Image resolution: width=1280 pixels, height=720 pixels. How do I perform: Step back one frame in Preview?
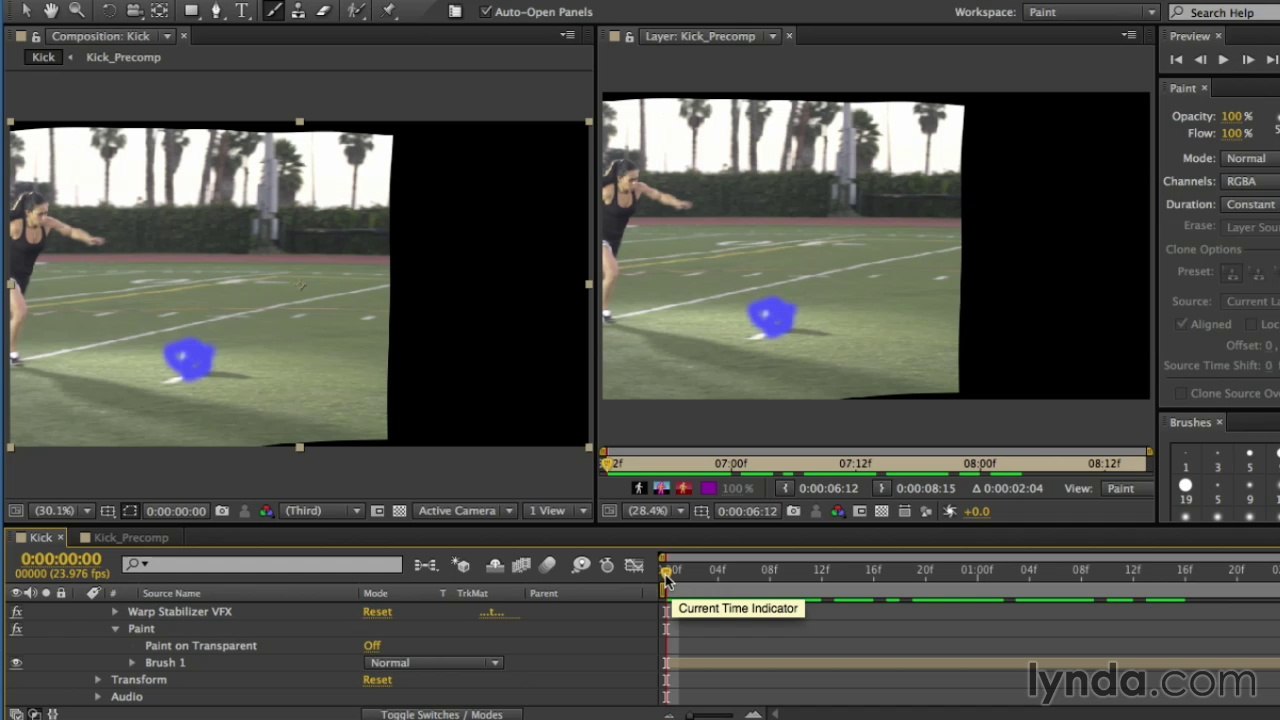[1200, 60]
